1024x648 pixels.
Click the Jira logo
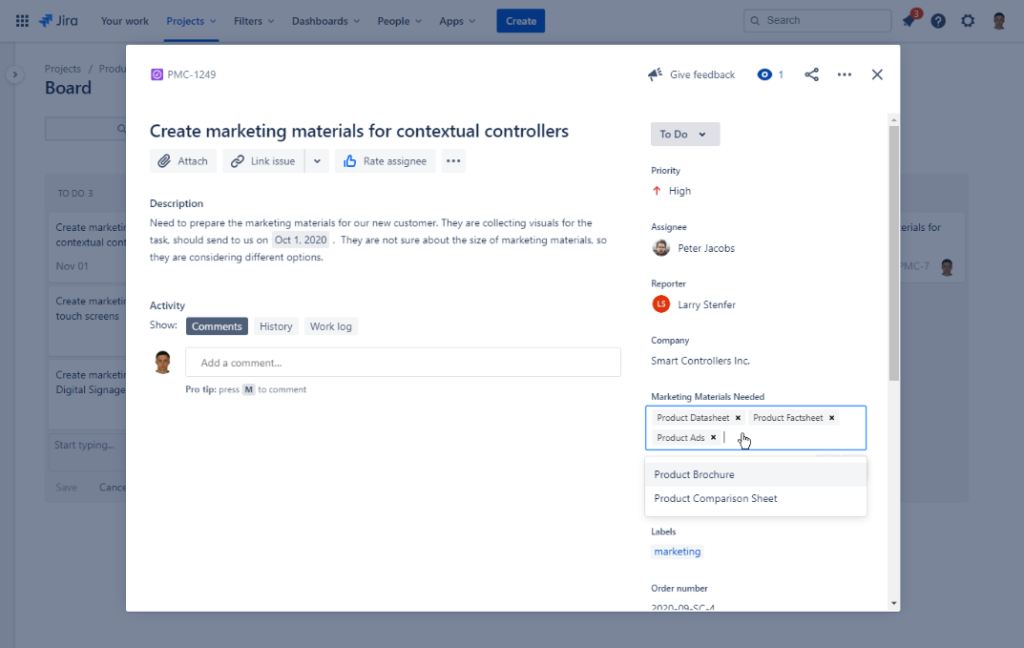[x=58, y=21]
